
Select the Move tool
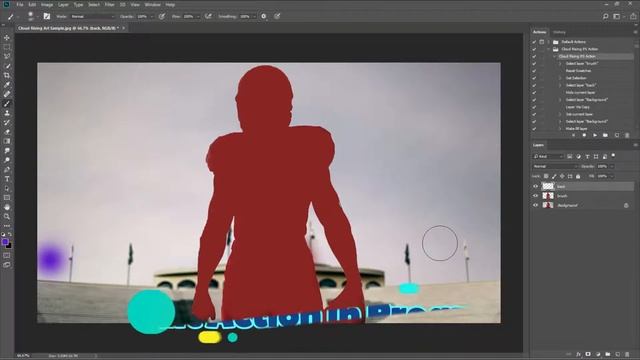[7, 38]
